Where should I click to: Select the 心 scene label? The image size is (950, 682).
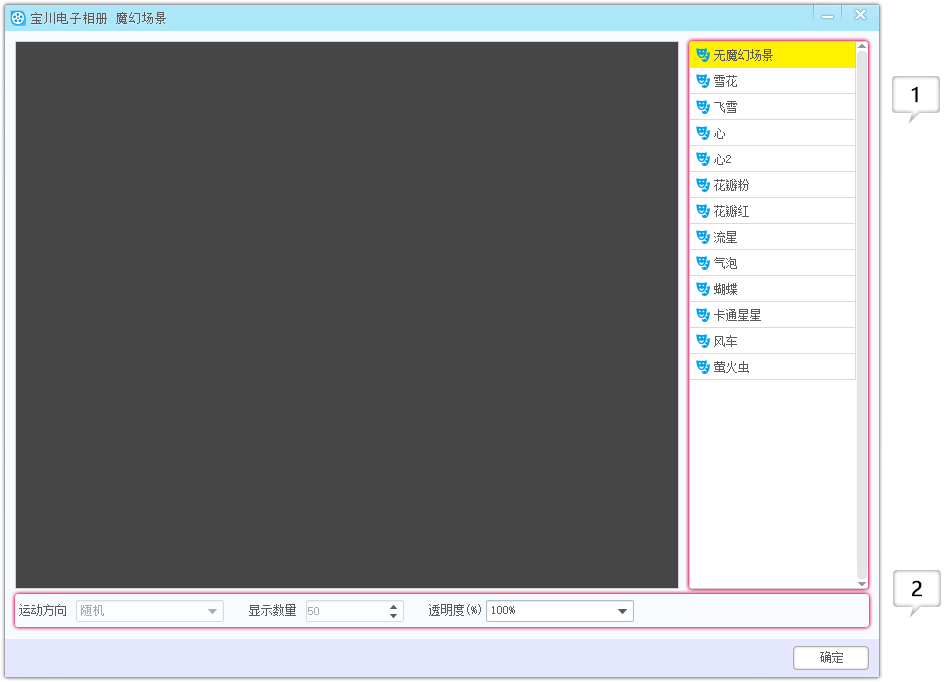[719, 133]
